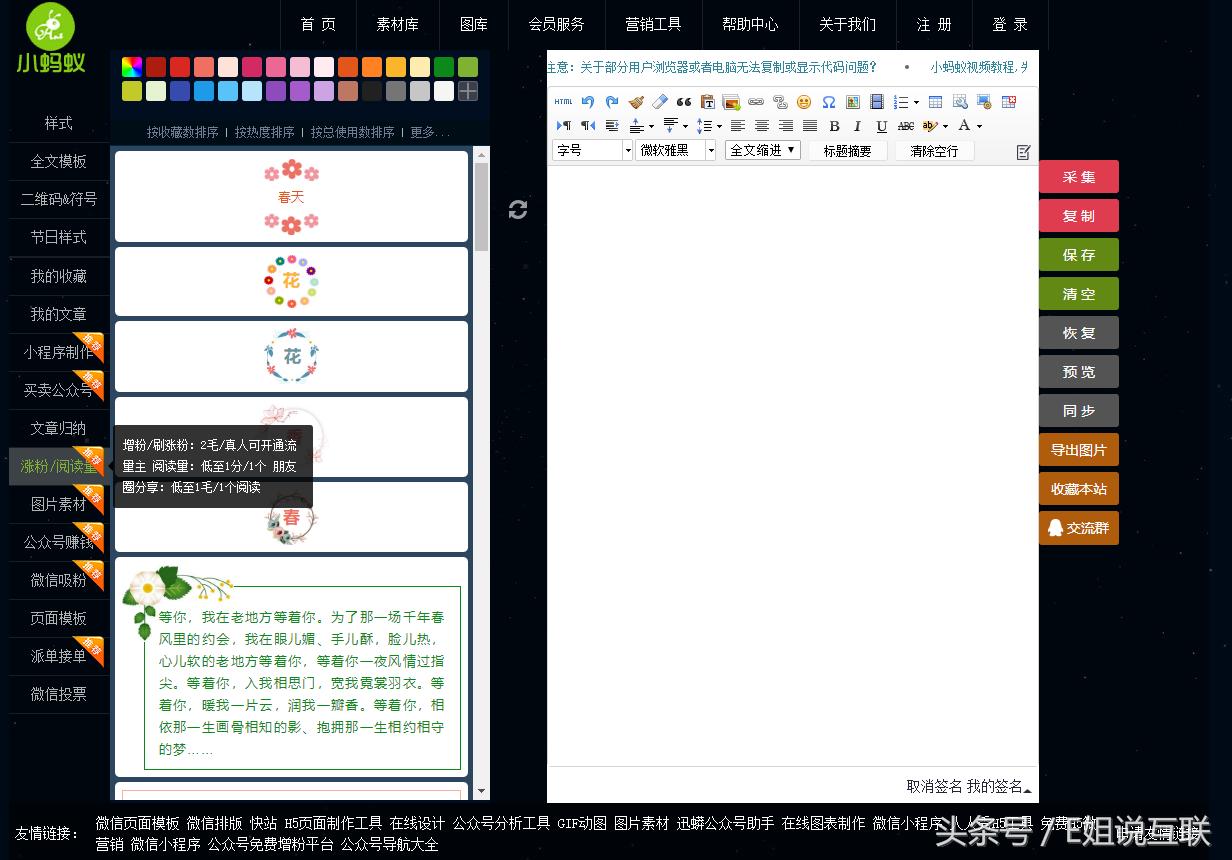Click the green 保存 save button
The image size is (1232, 860).
(x=1078, y=255)
